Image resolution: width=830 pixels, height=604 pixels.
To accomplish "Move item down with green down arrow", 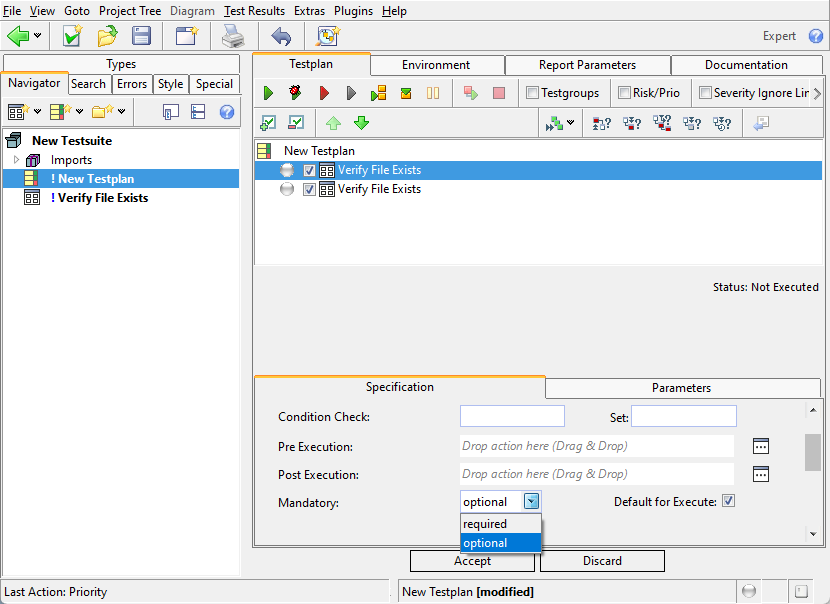I will click(x=361, y=123).
